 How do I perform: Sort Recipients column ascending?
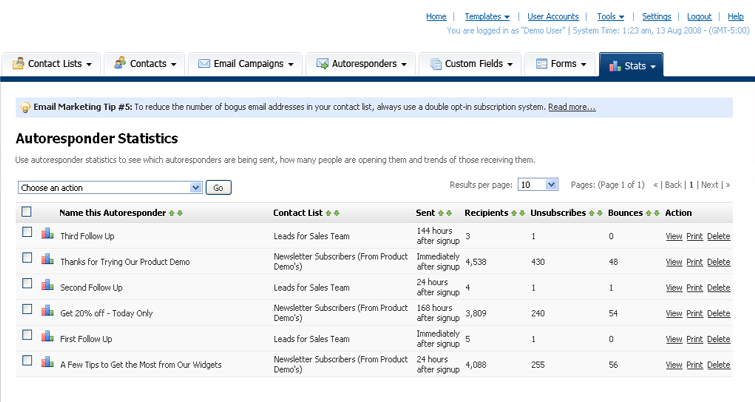tap(514, 213)
